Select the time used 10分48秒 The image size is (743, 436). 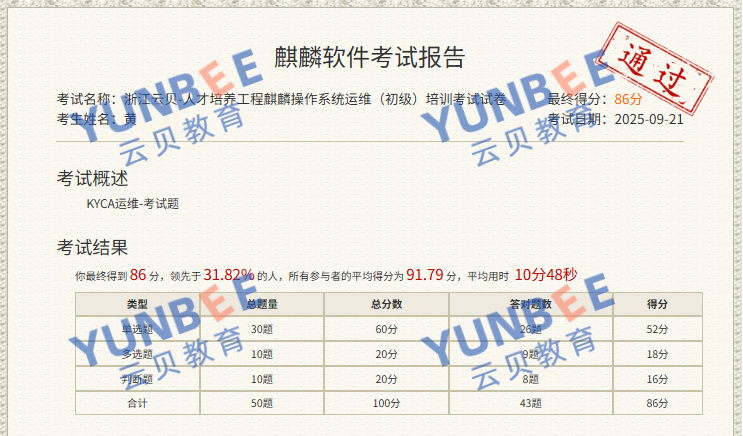(x=546, y=275)
